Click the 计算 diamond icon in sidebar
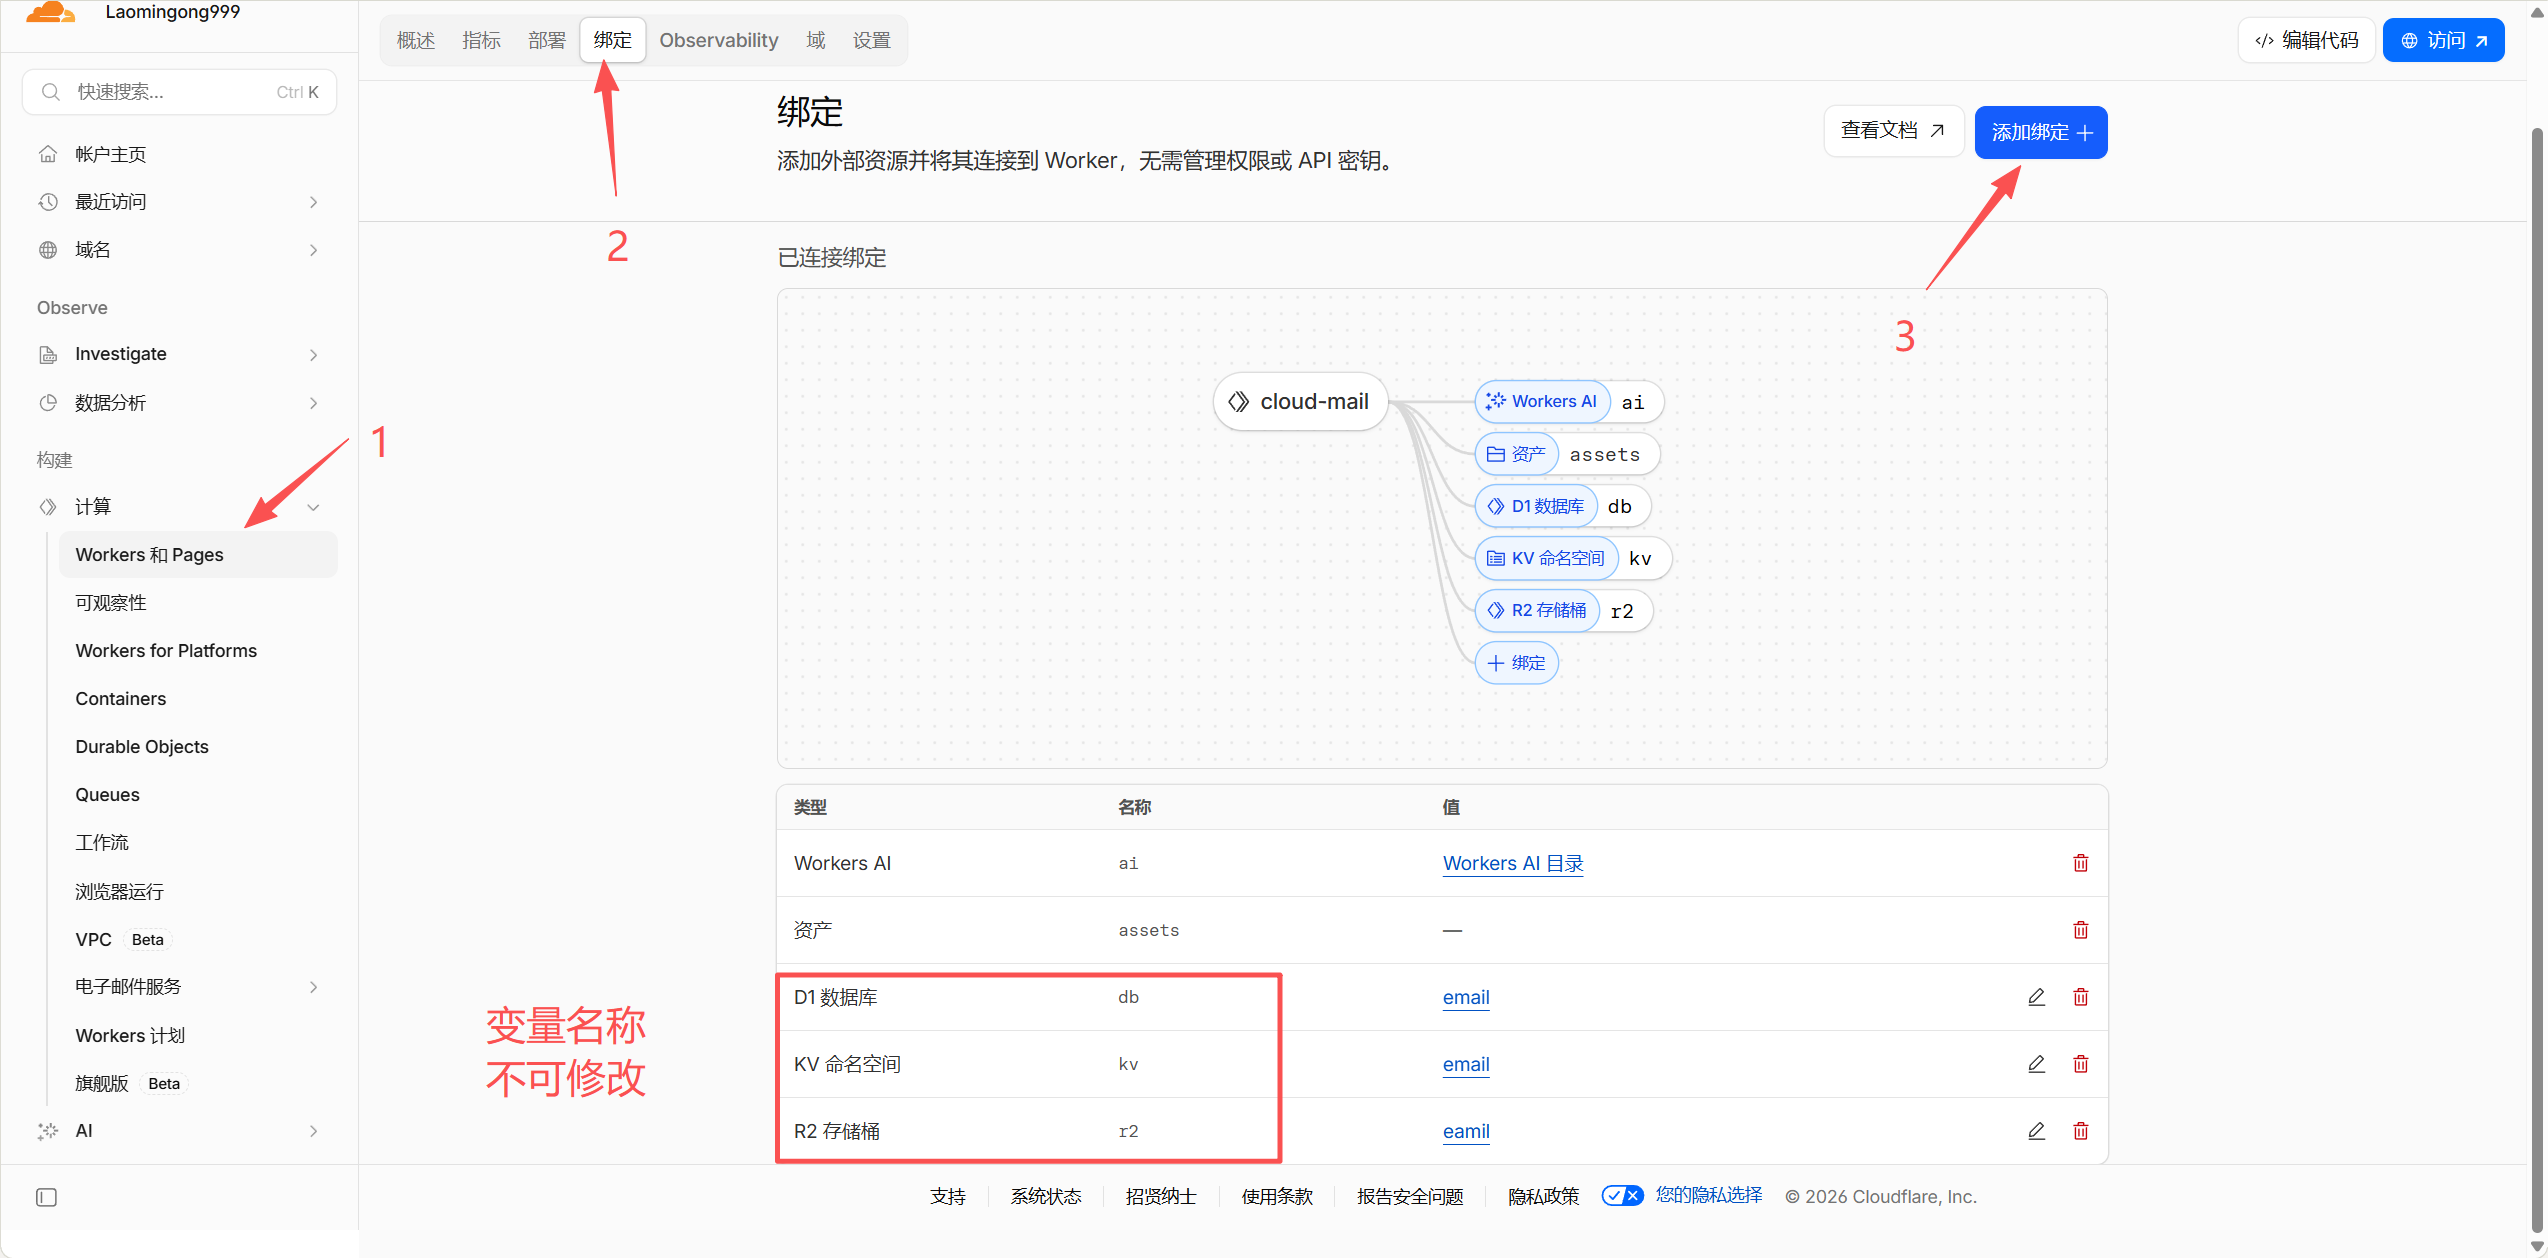Screen dimensions: 2548x1258 pos(48,507)
